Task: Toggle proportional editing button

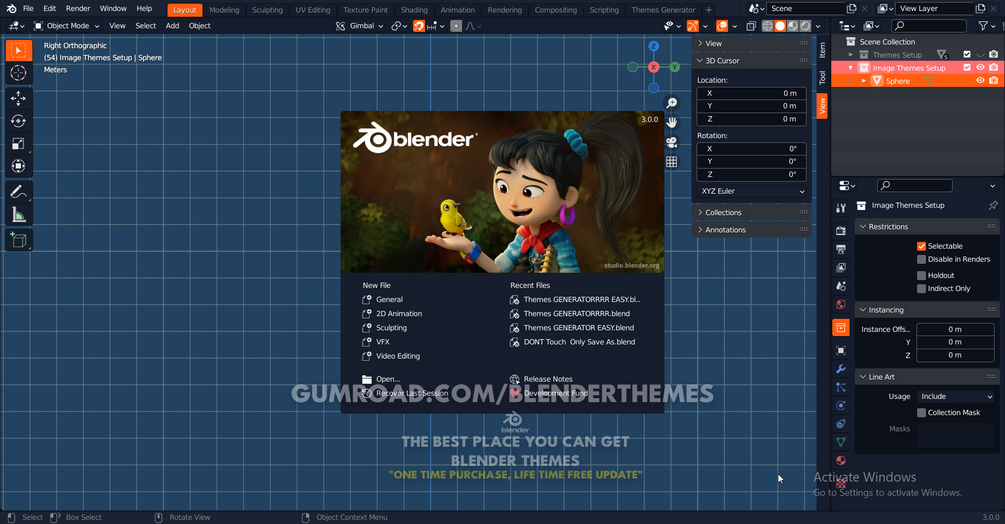Action: (456, 26)
